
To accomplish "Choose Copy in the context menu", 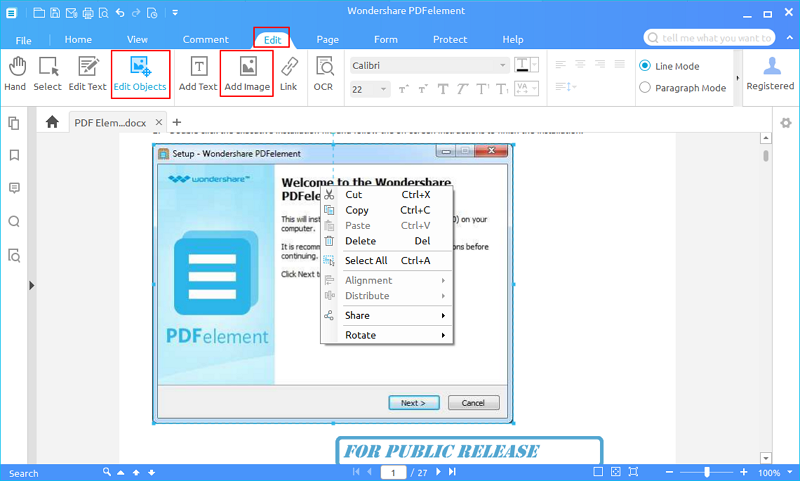I will pyautogui.click(x=387, y=210).
